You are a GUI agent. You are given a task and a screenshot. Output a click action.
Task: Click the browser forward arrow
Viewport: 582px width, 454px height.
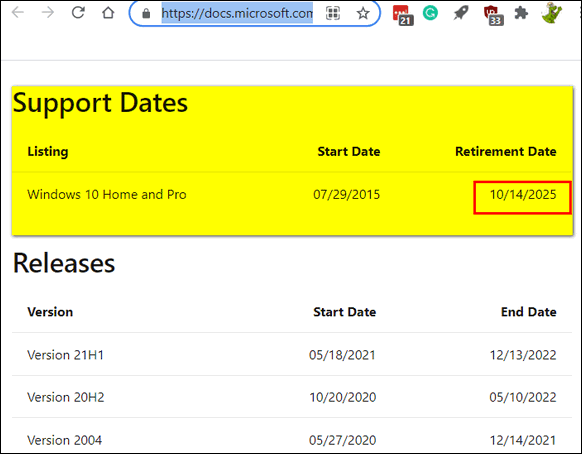click(x=48, y=13)
